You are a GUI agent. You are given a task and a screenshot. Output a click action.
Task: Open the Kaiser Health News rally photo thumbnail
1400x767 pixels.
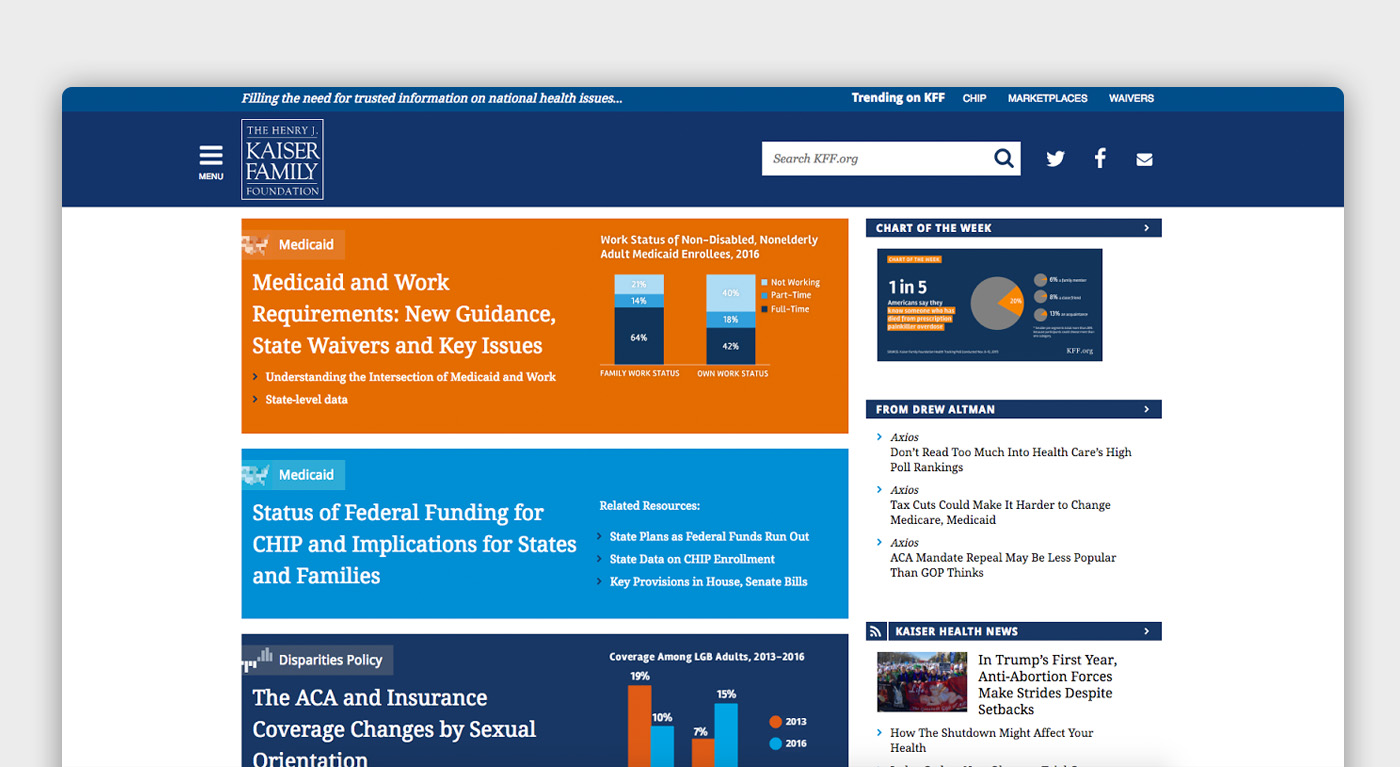click(922, 682)
